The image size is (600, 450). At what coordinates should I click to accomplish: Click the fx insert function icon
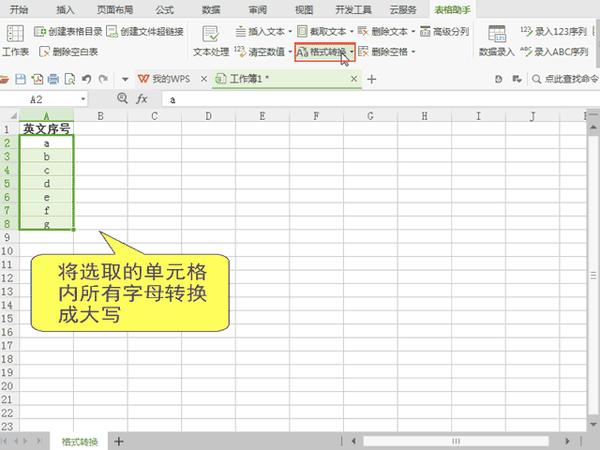[x=142, y=99]
